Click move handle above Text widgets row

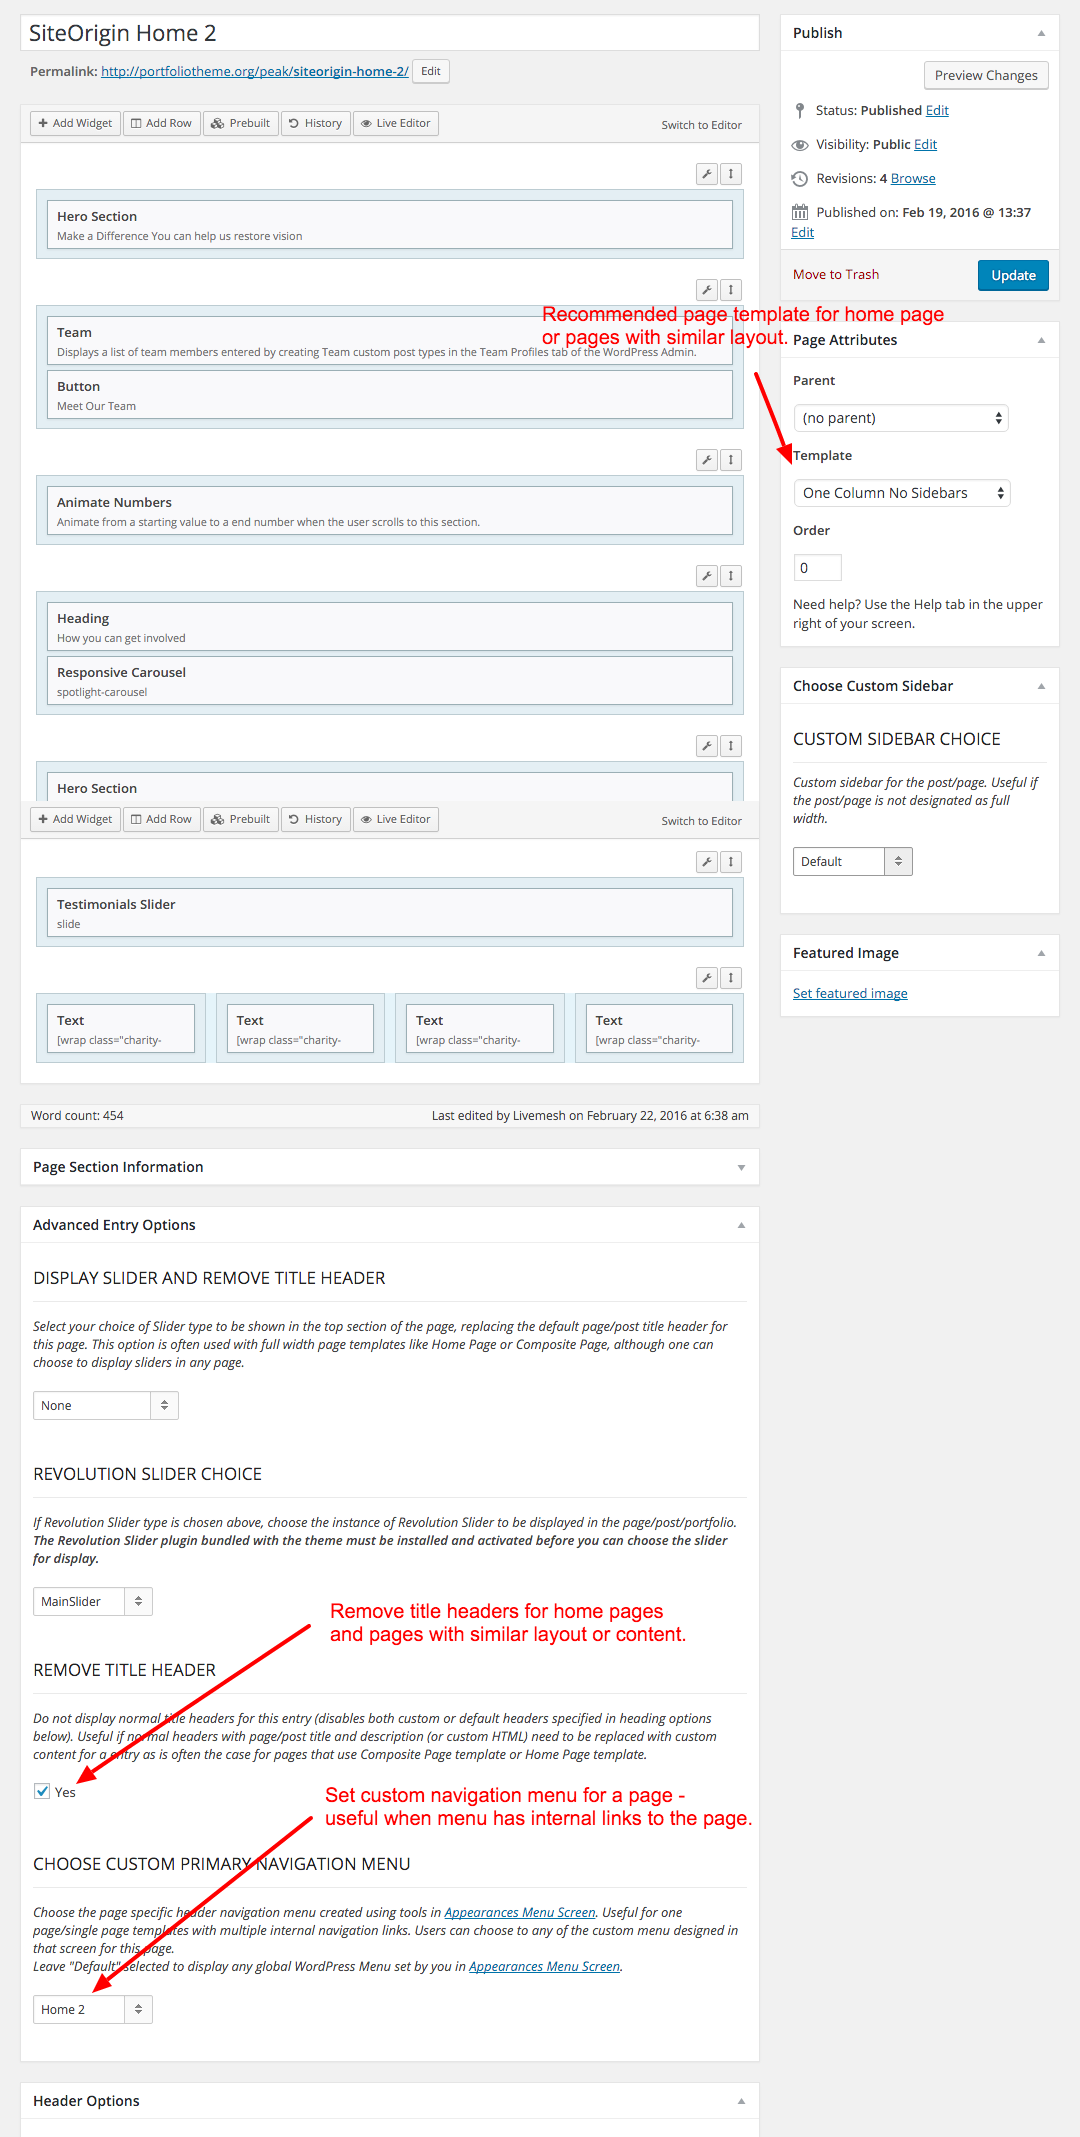coord(731,978)
